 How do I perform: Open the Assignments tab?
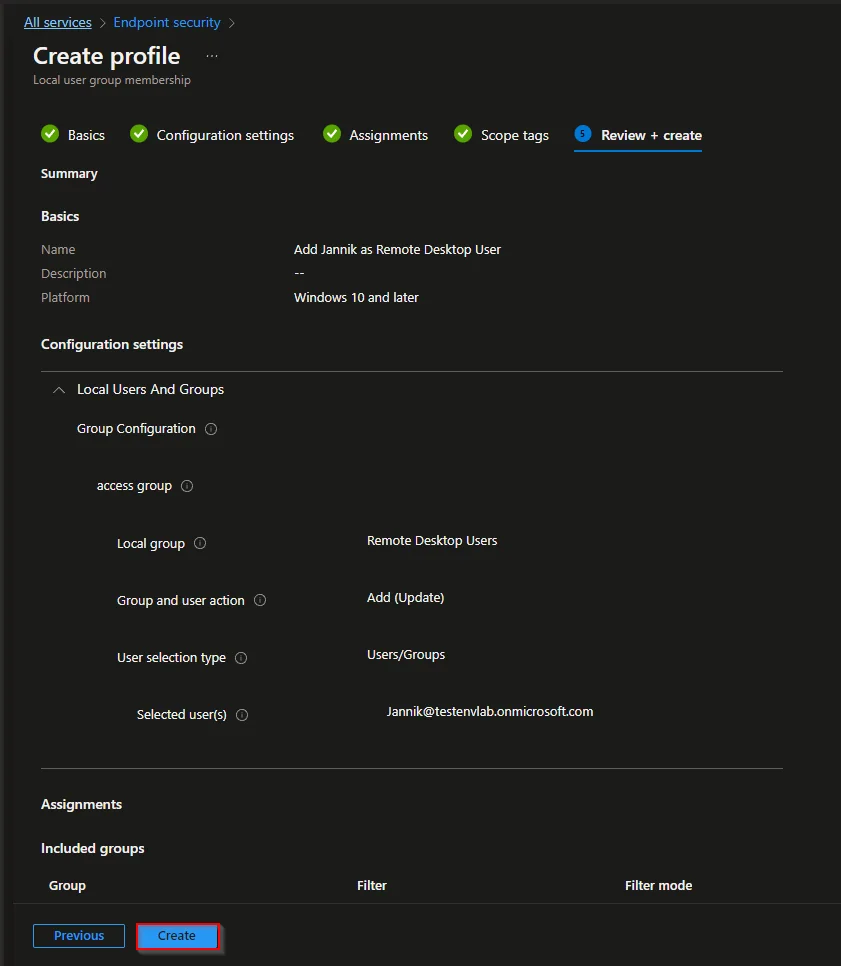[389, 136]
